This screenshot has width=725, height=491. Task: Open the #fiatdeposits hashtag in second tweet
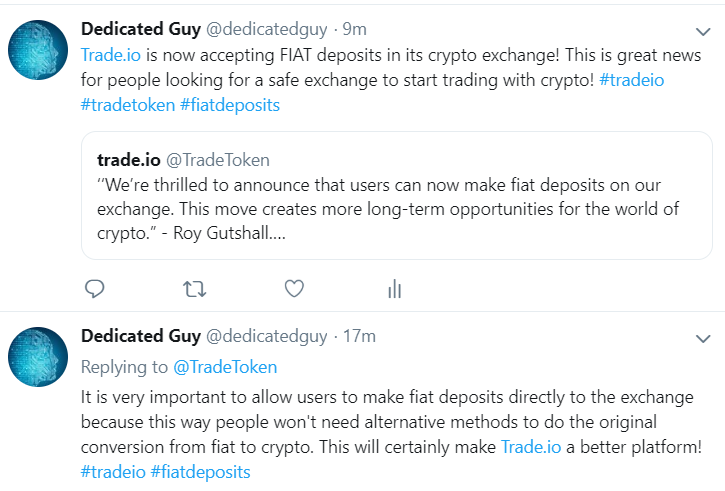click(200, 472)
